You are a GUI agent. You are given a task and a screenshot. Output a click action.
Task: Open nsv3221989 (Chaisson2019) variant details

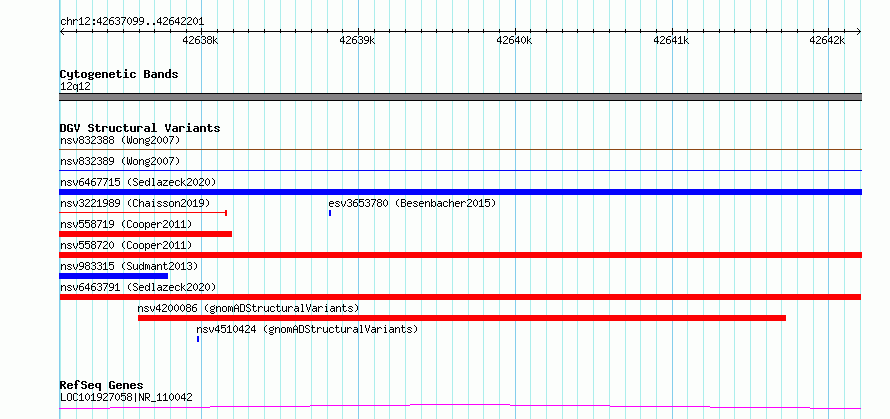[x=135, y=203]
